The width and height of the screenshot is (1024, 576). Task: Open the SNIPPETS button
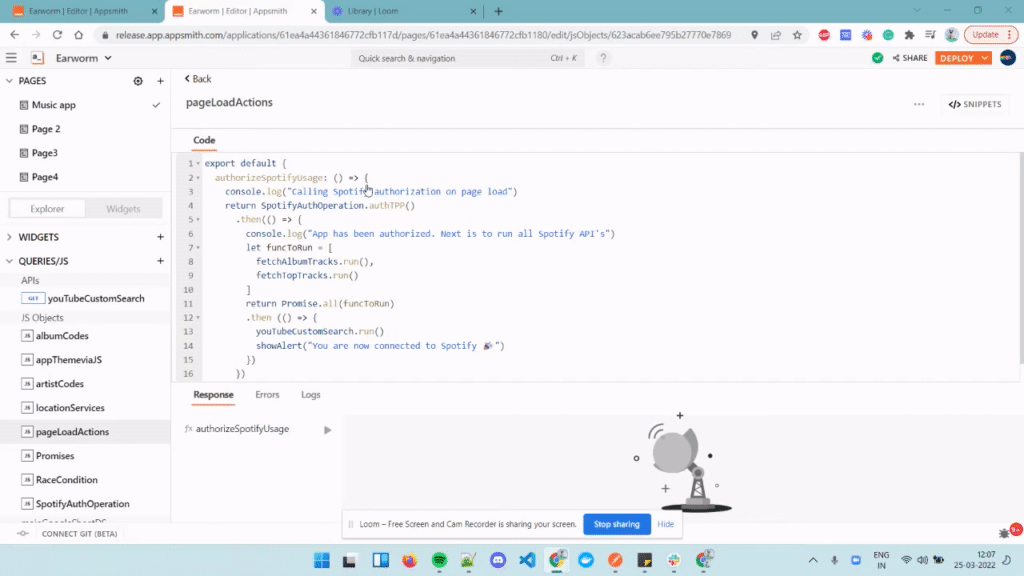pos(975,104)
